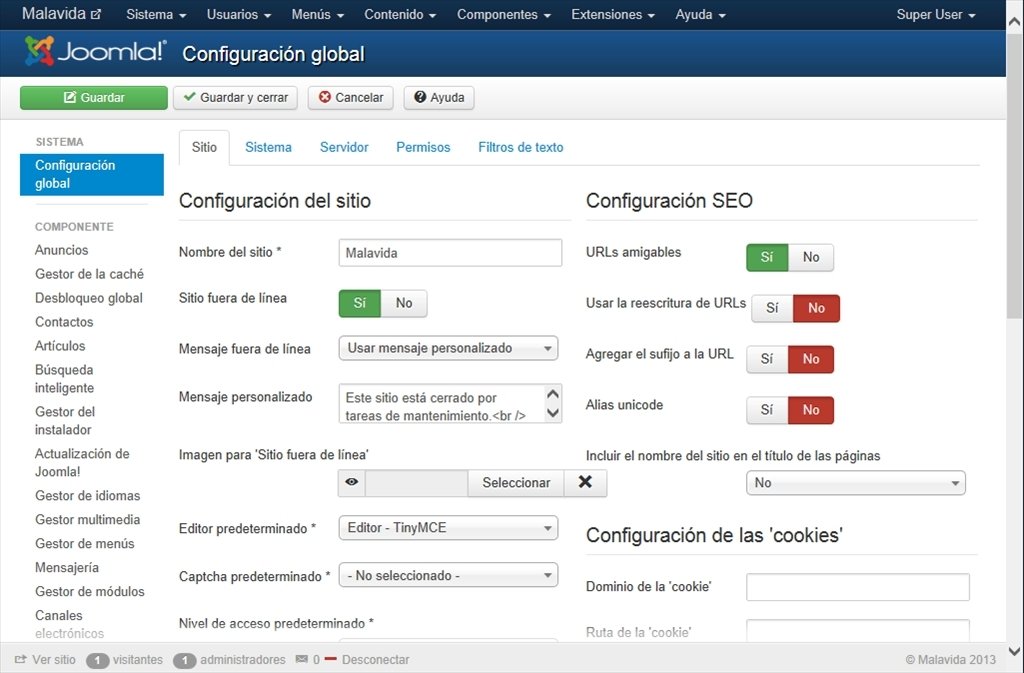This screenshot has width=1024, height=673.
Task: Open the Menús menu
Action: click(317, 14)
